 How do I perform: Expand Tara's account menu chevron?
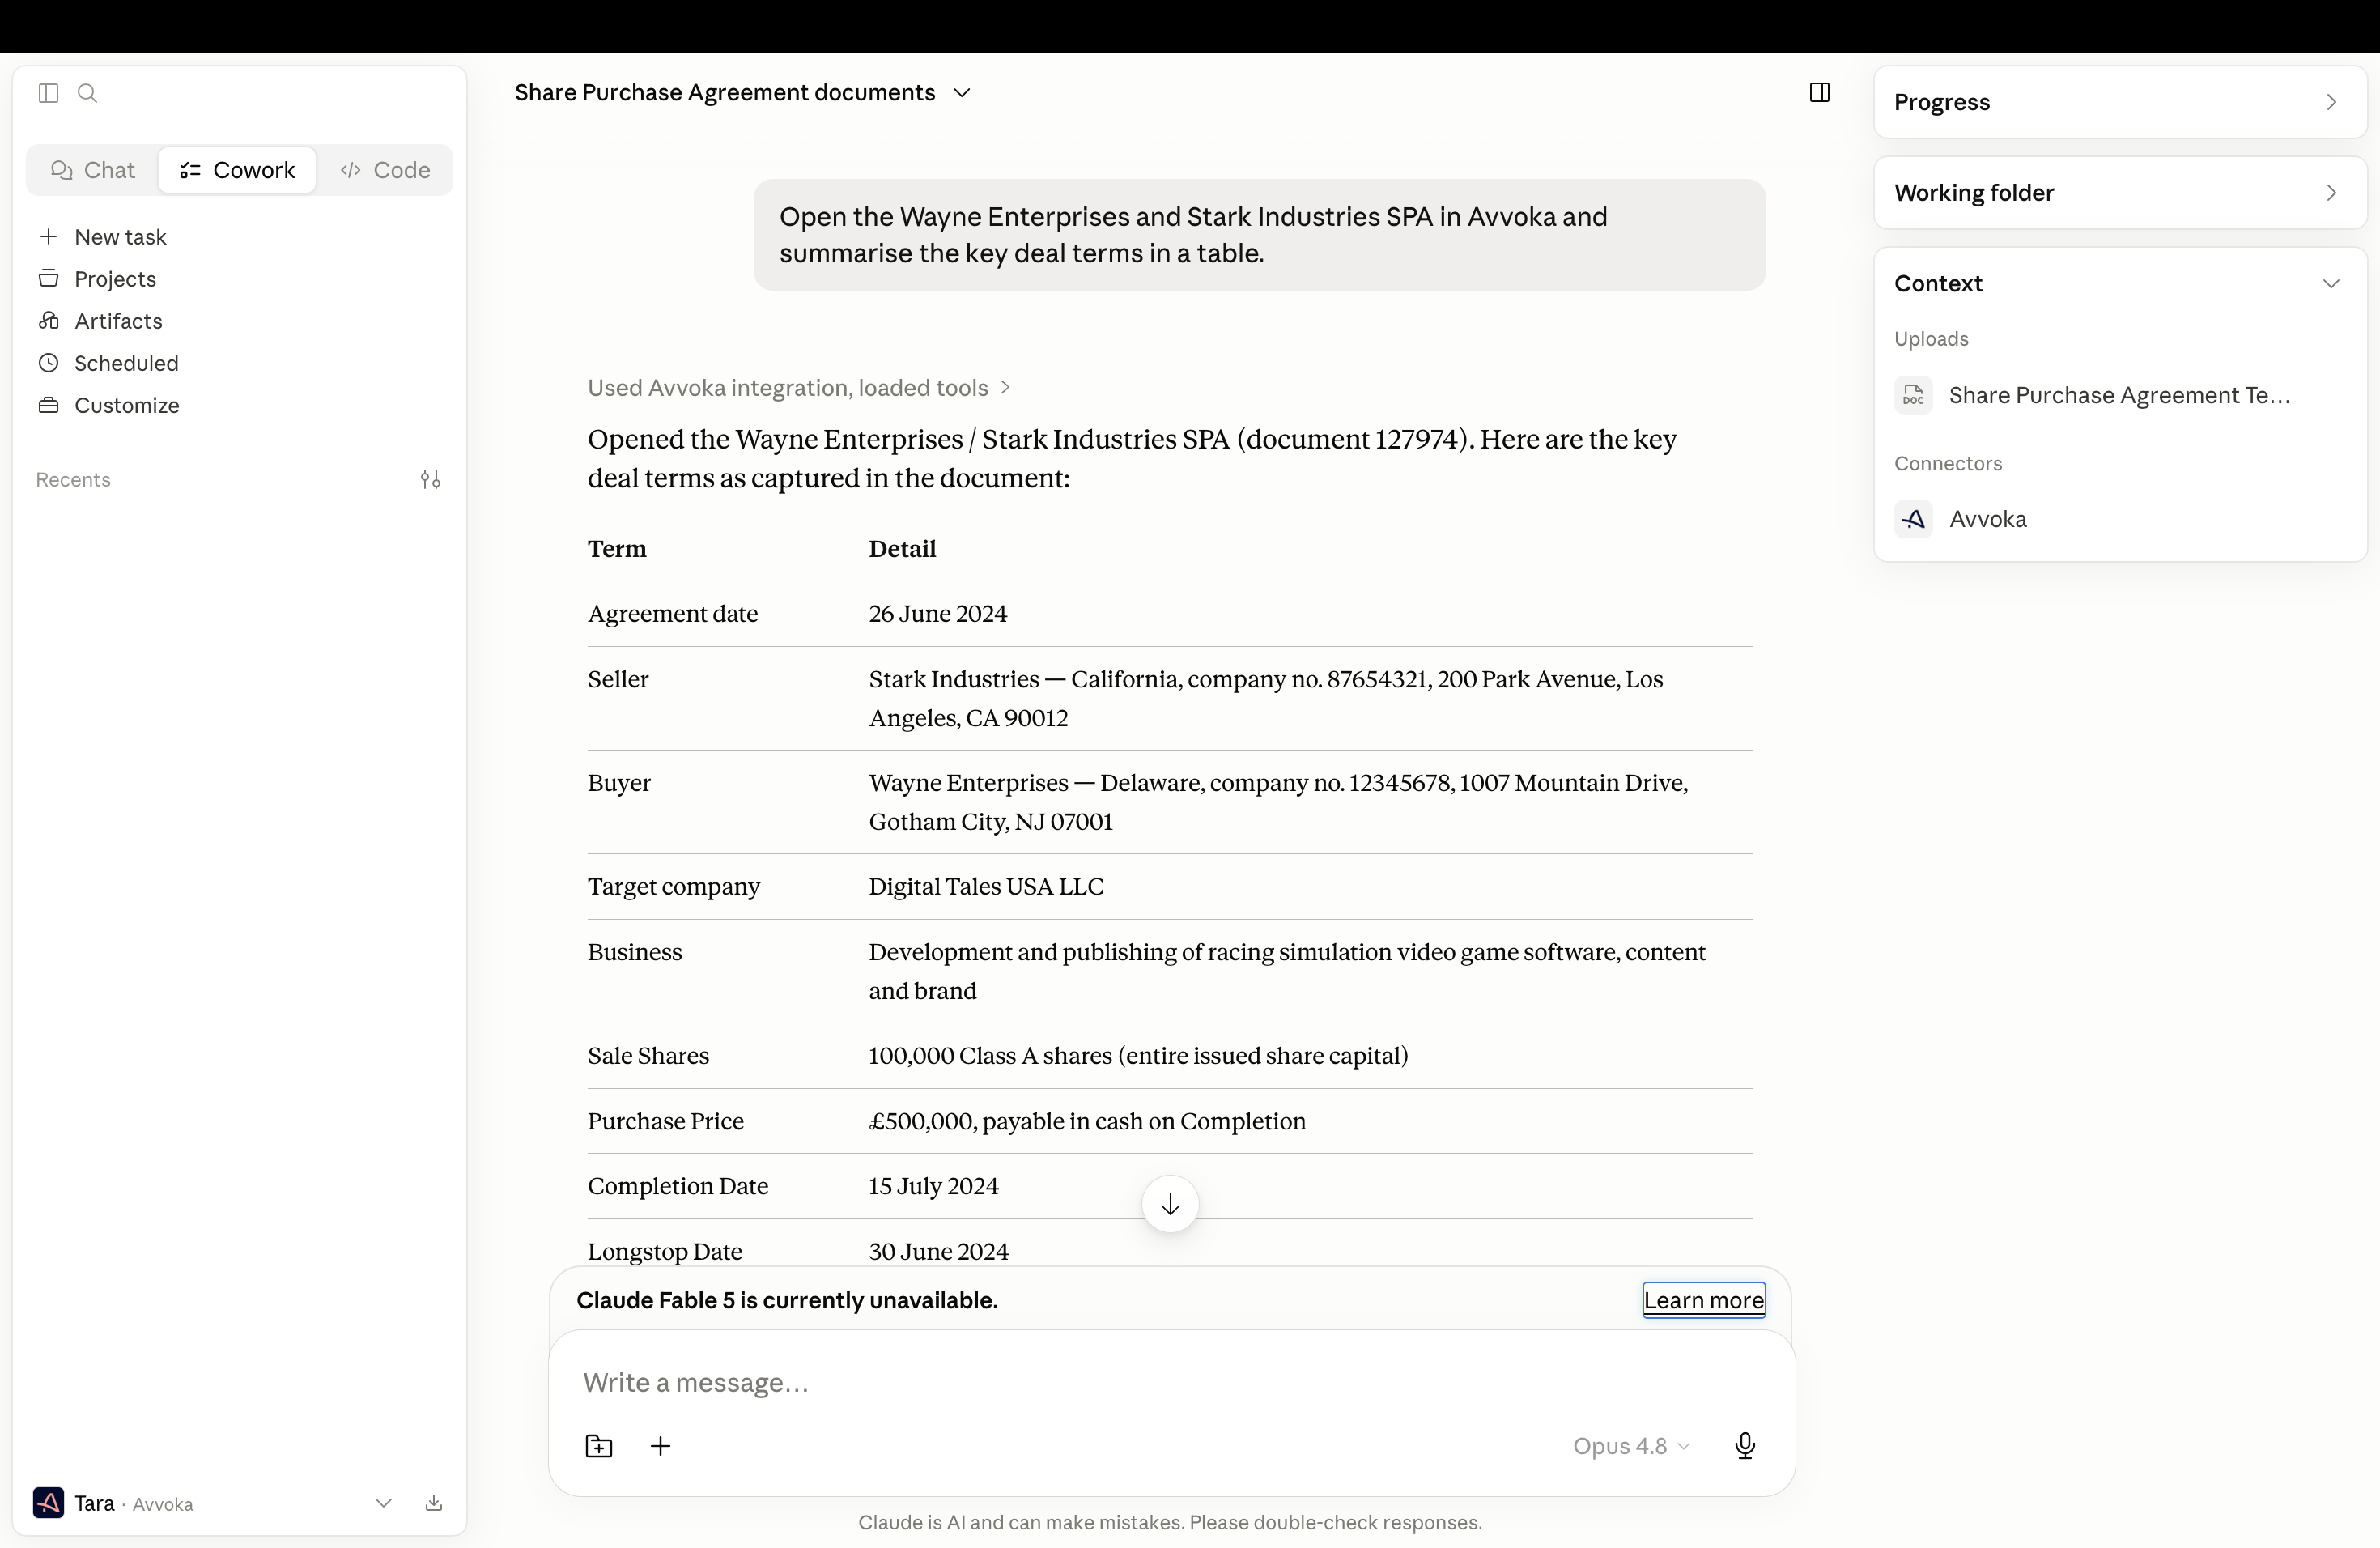[x=383, y=1503]
